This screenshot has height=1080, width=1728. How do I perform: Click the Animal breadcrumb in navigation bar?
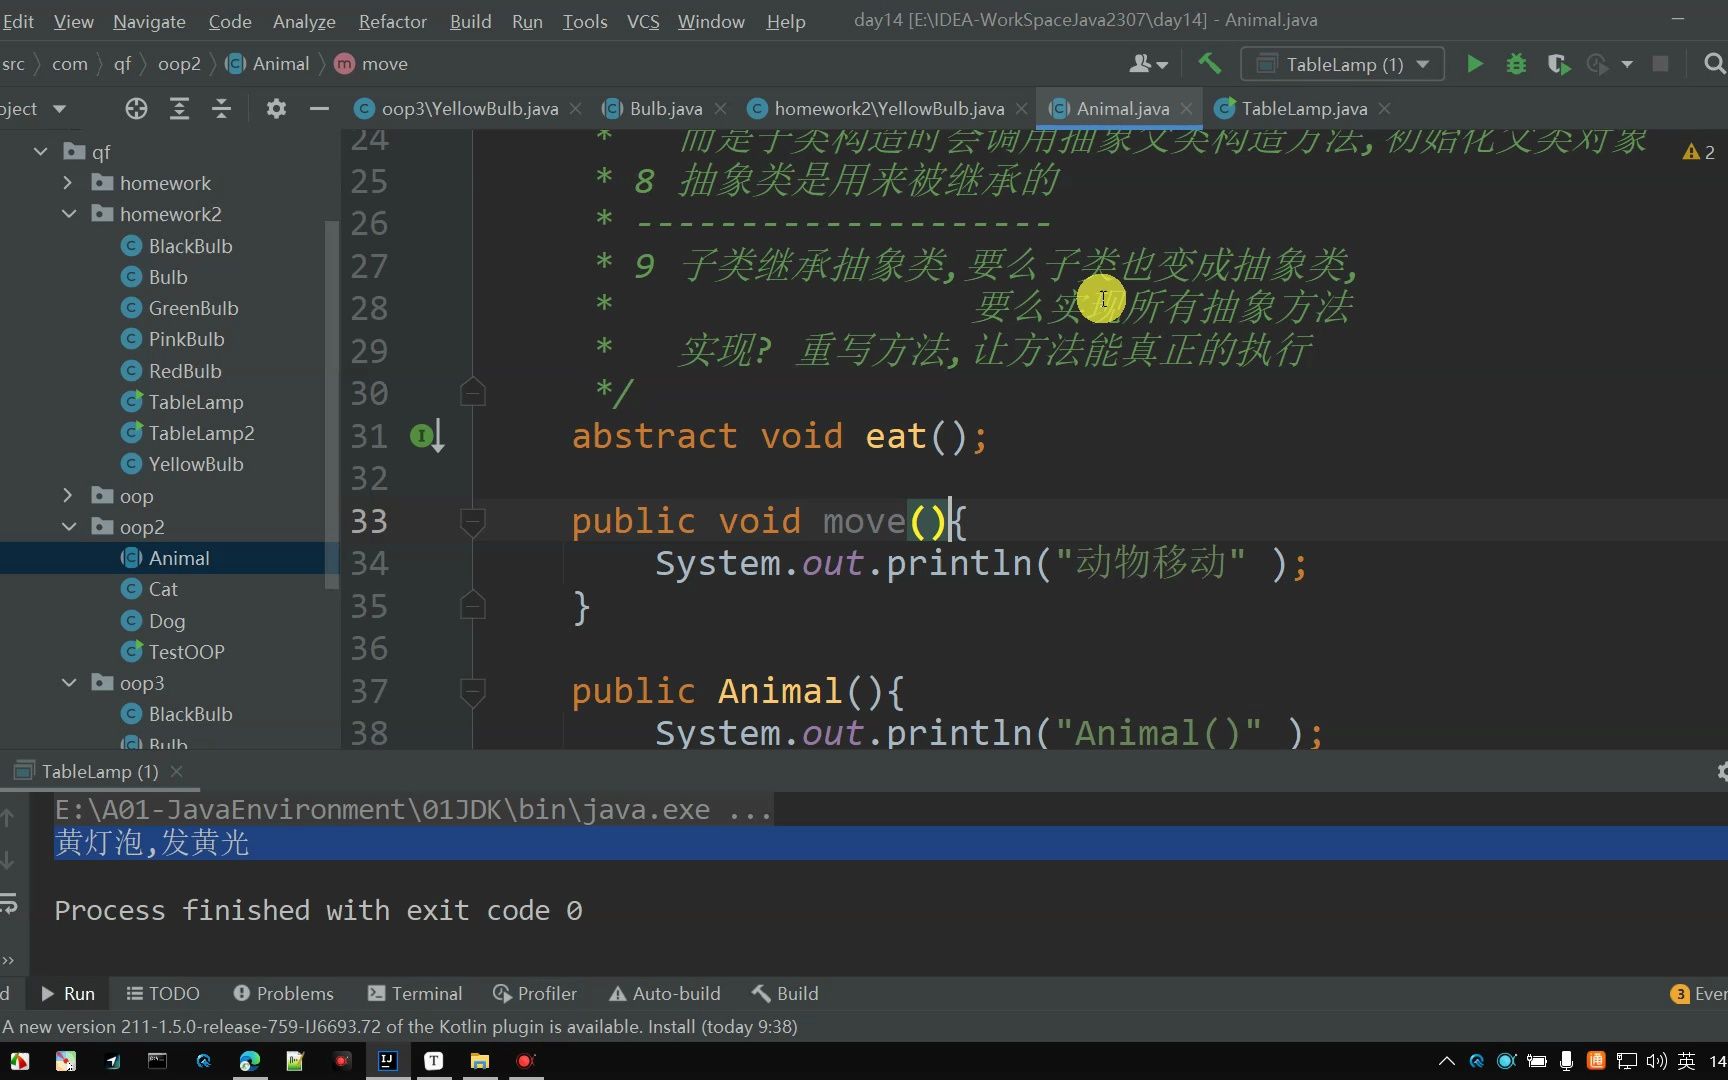click(x=268, y=64)
